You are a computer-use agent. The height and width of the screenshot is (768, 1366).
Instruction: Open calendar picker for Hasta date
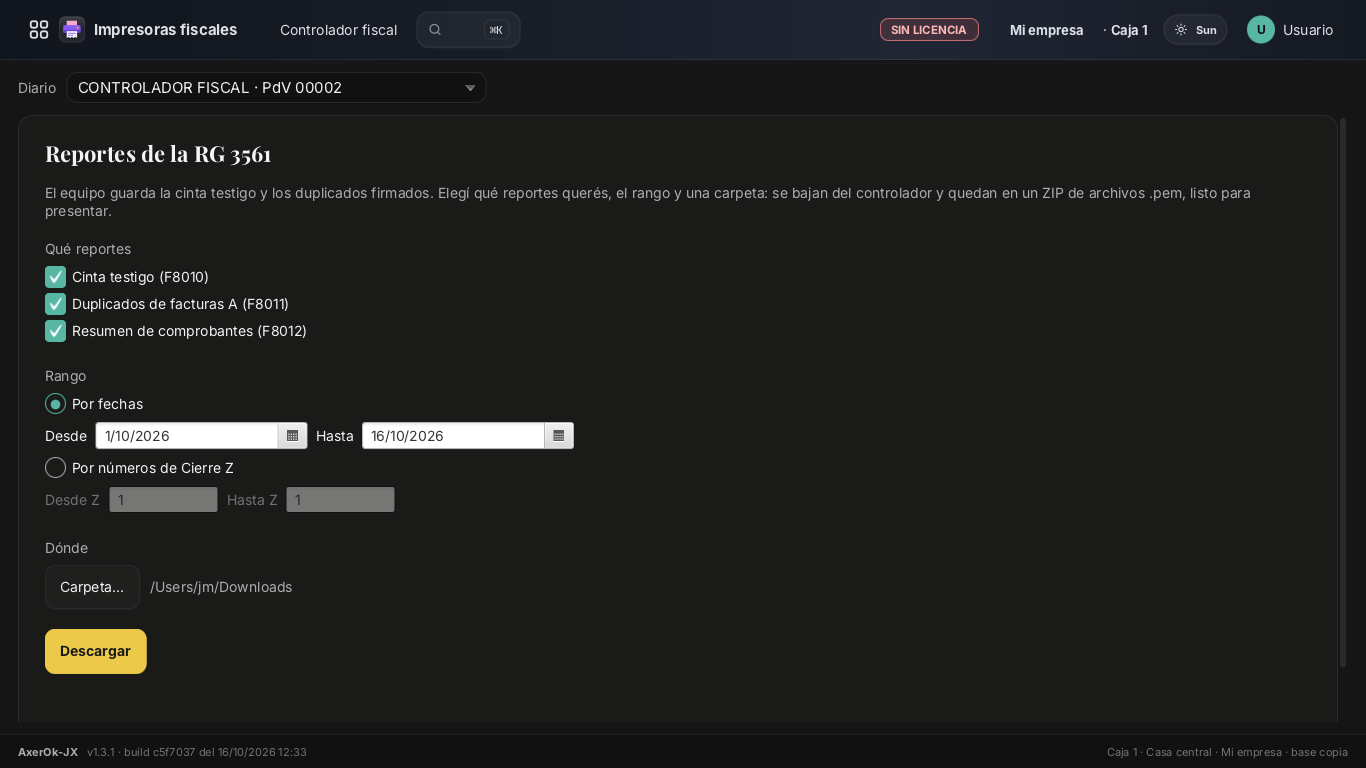(x=559, y=436)
